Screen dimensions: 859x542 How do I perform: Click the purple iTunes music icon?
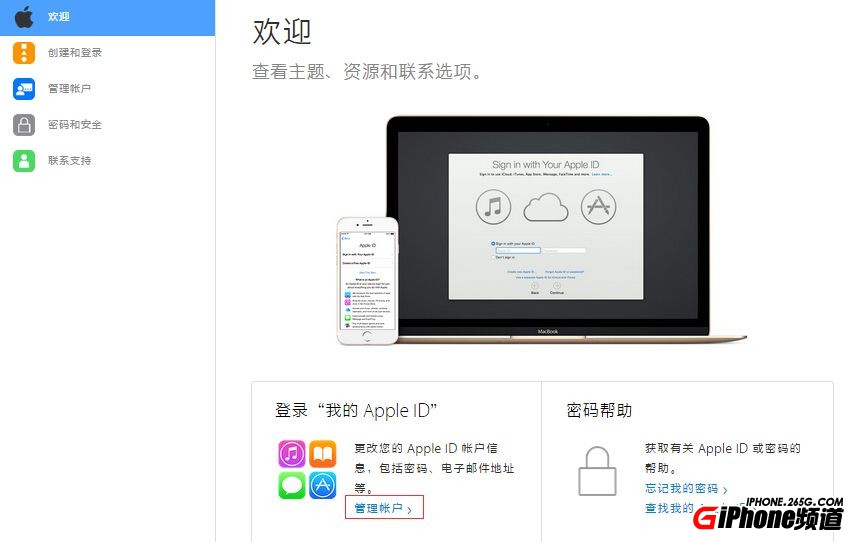[x=291, y=454]
